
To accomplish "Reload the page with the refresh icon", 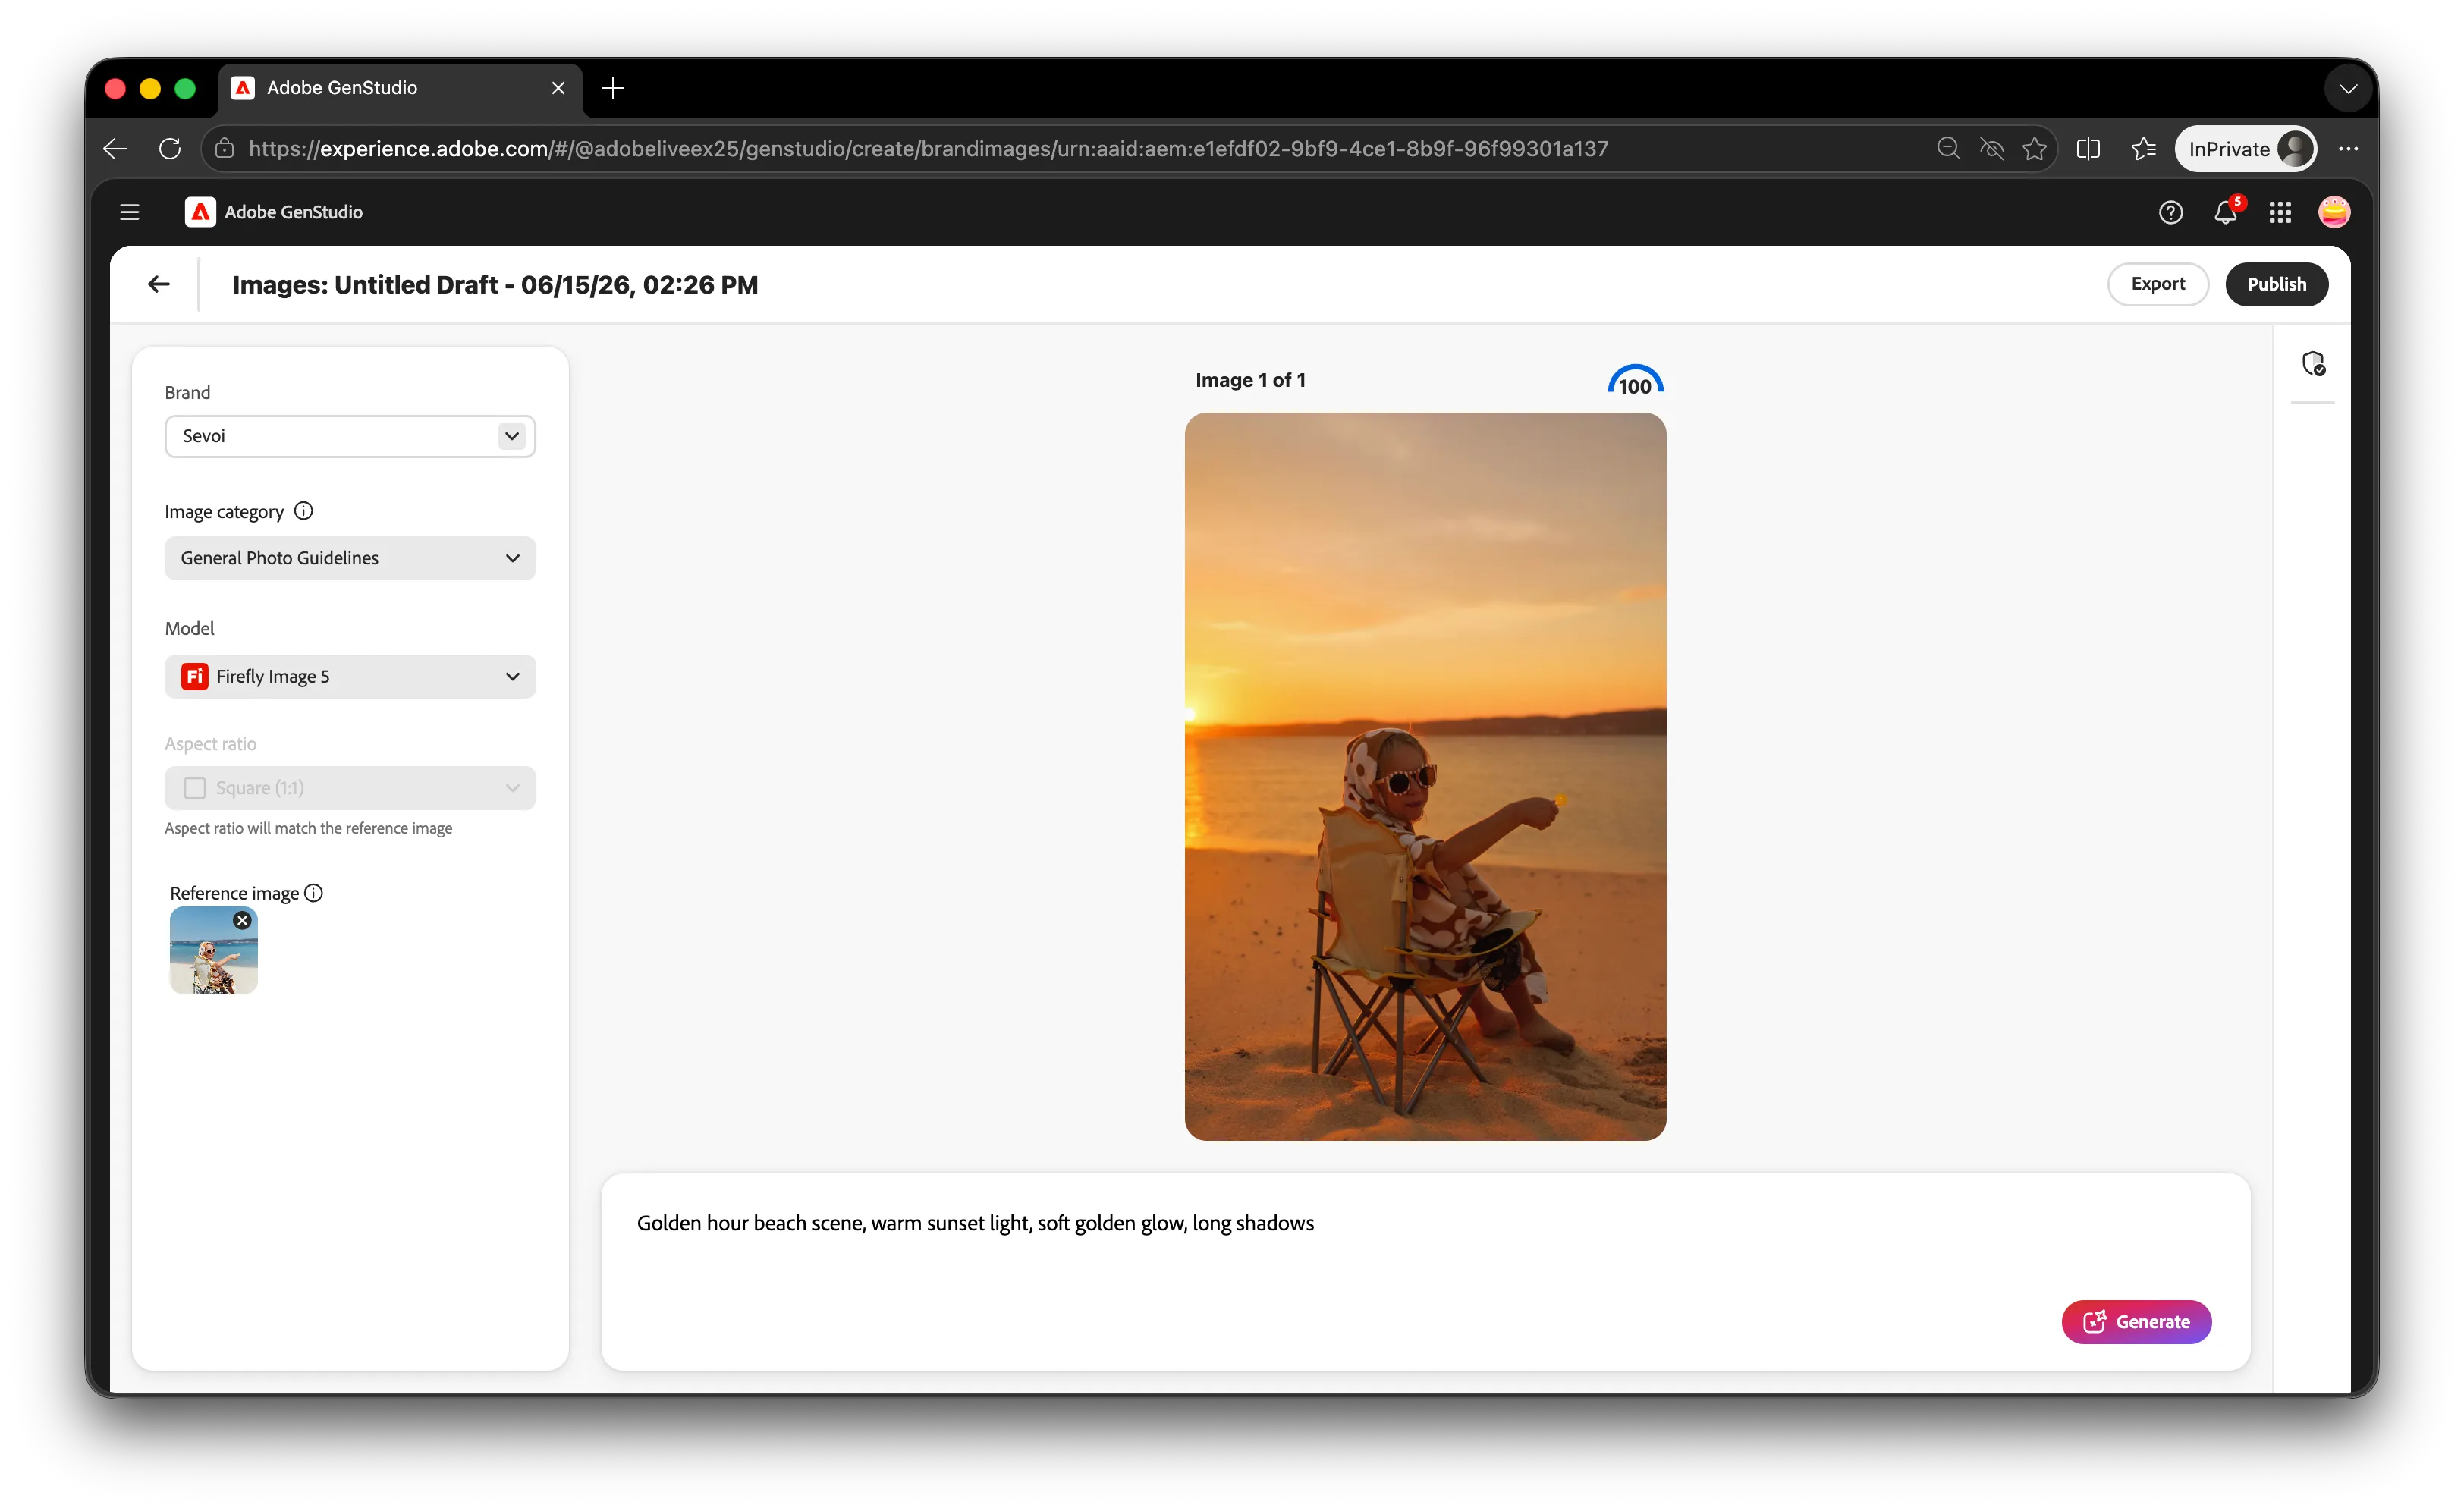I will click(170, 149).
